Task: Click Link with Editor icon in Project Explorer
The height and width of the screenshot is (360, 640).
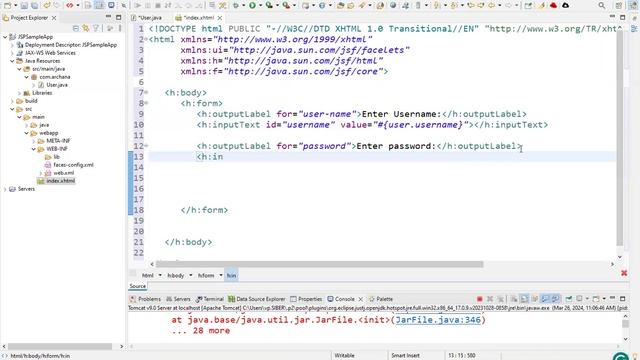Action: (x=86, y=28)
